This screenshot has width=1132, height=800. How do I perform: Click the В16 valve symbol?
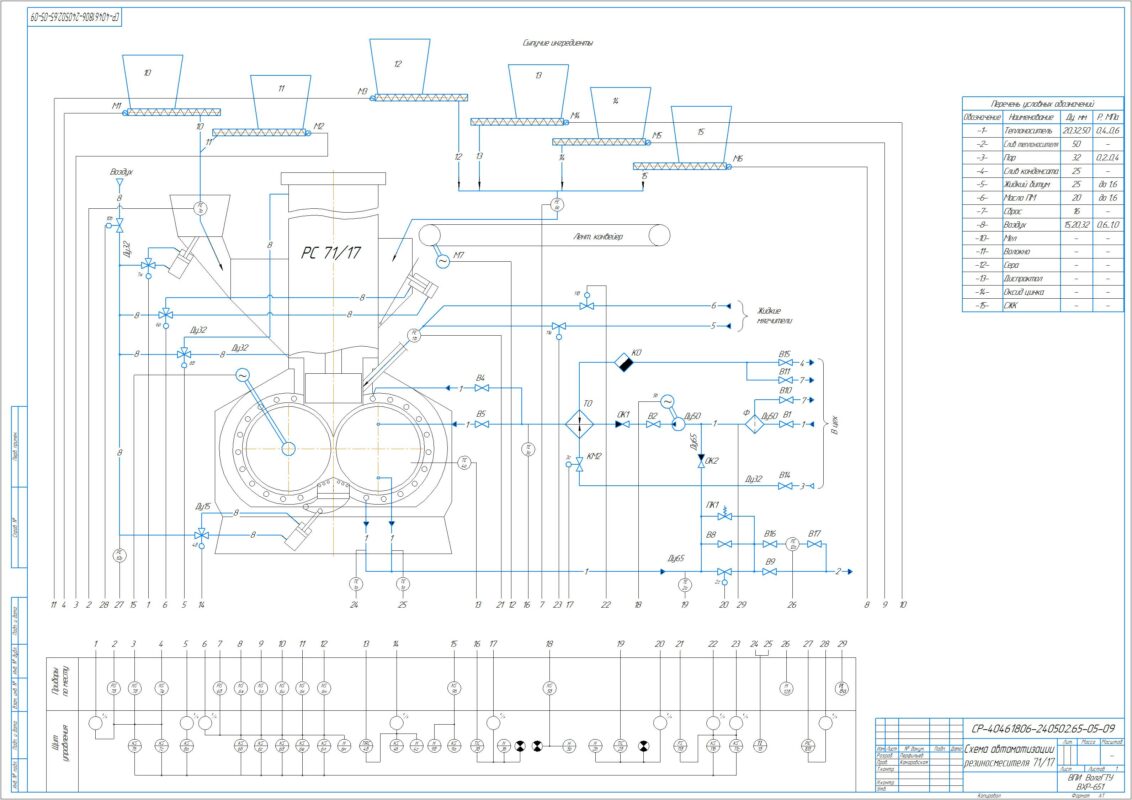click(770, 544)
